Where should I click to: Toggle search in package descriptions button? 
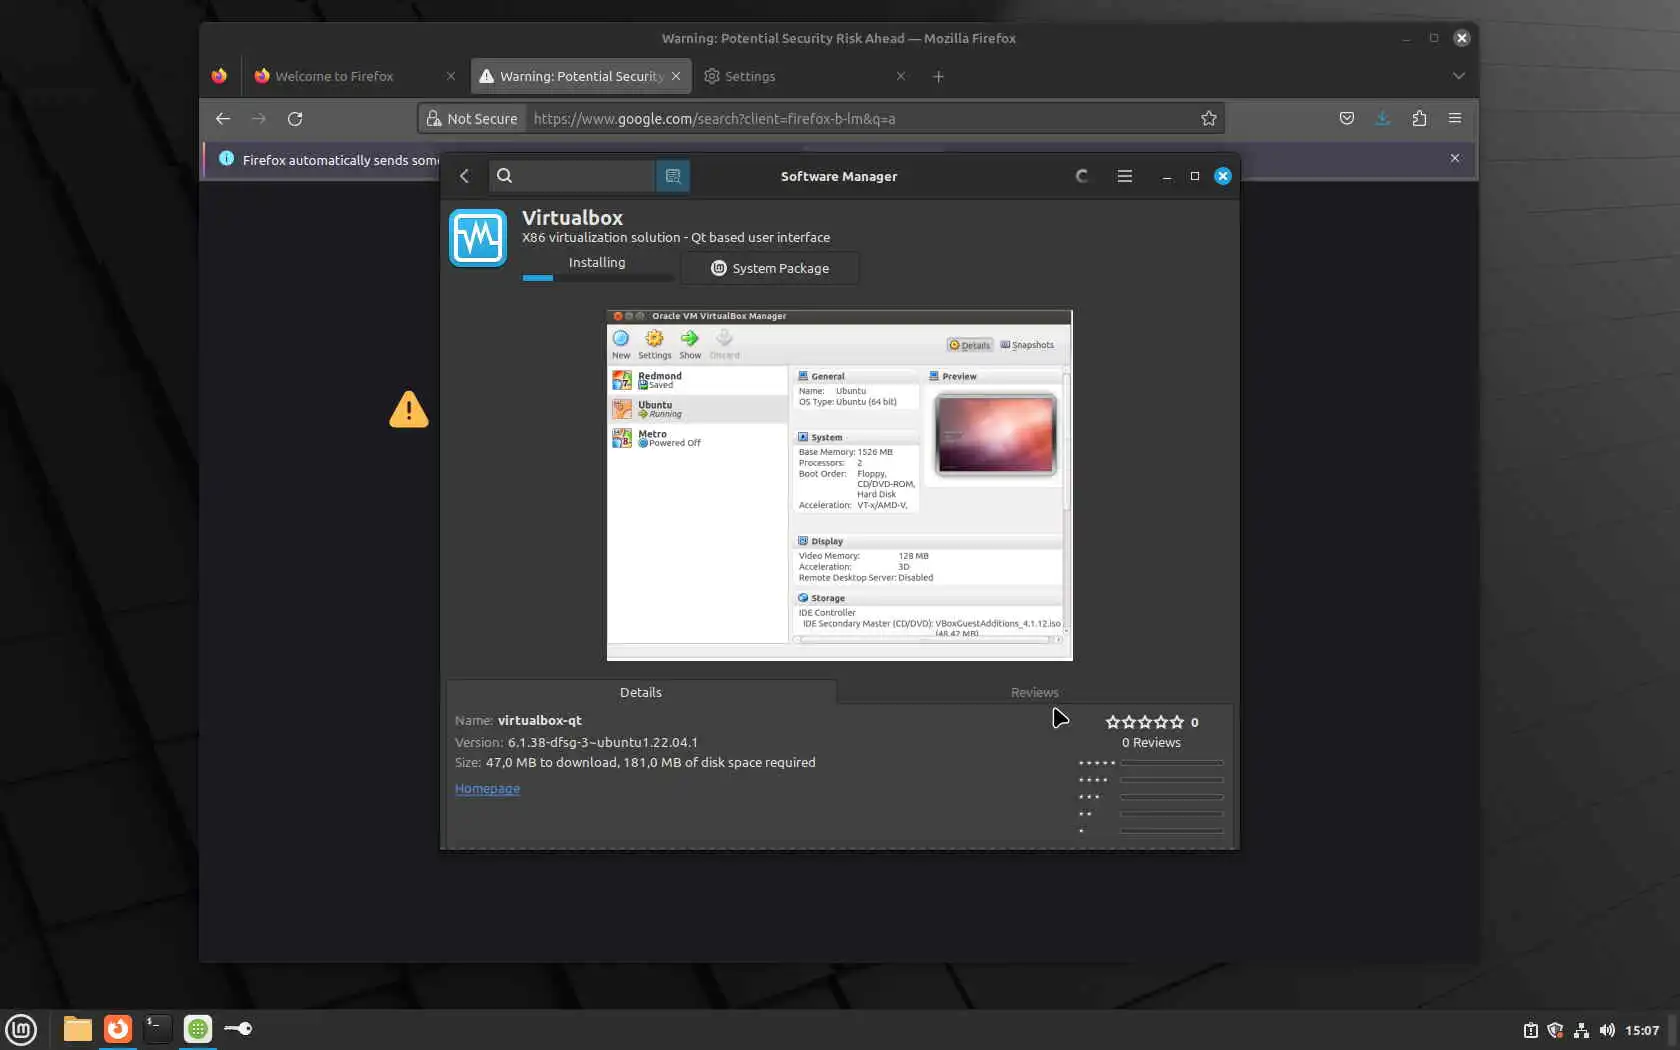click(x=673, y=176)
